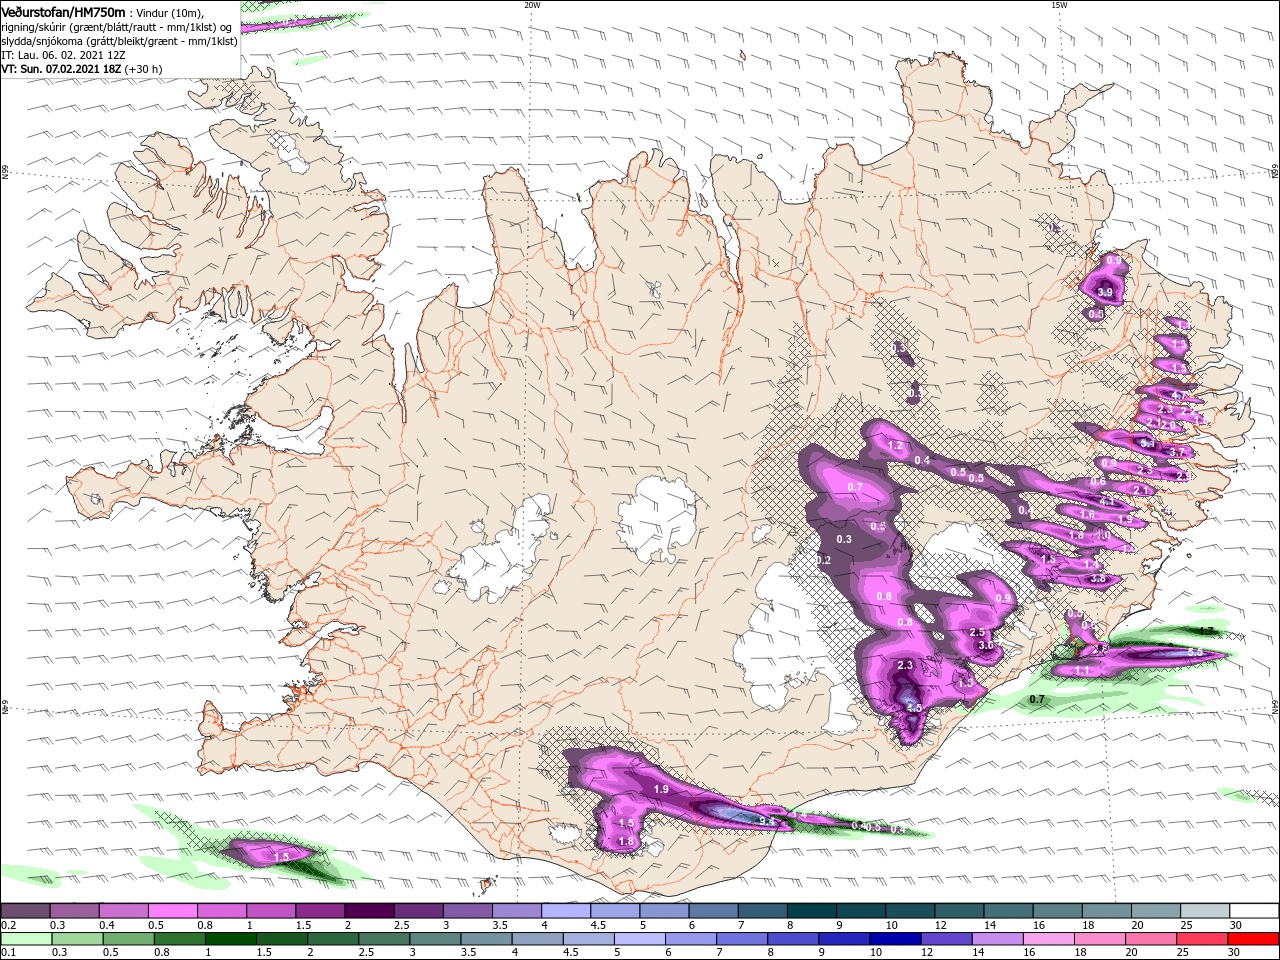The height and width of the screenshot is (960, 1280).
Task: Click the 15W longitude label at the top
Action: (1059, 4)
